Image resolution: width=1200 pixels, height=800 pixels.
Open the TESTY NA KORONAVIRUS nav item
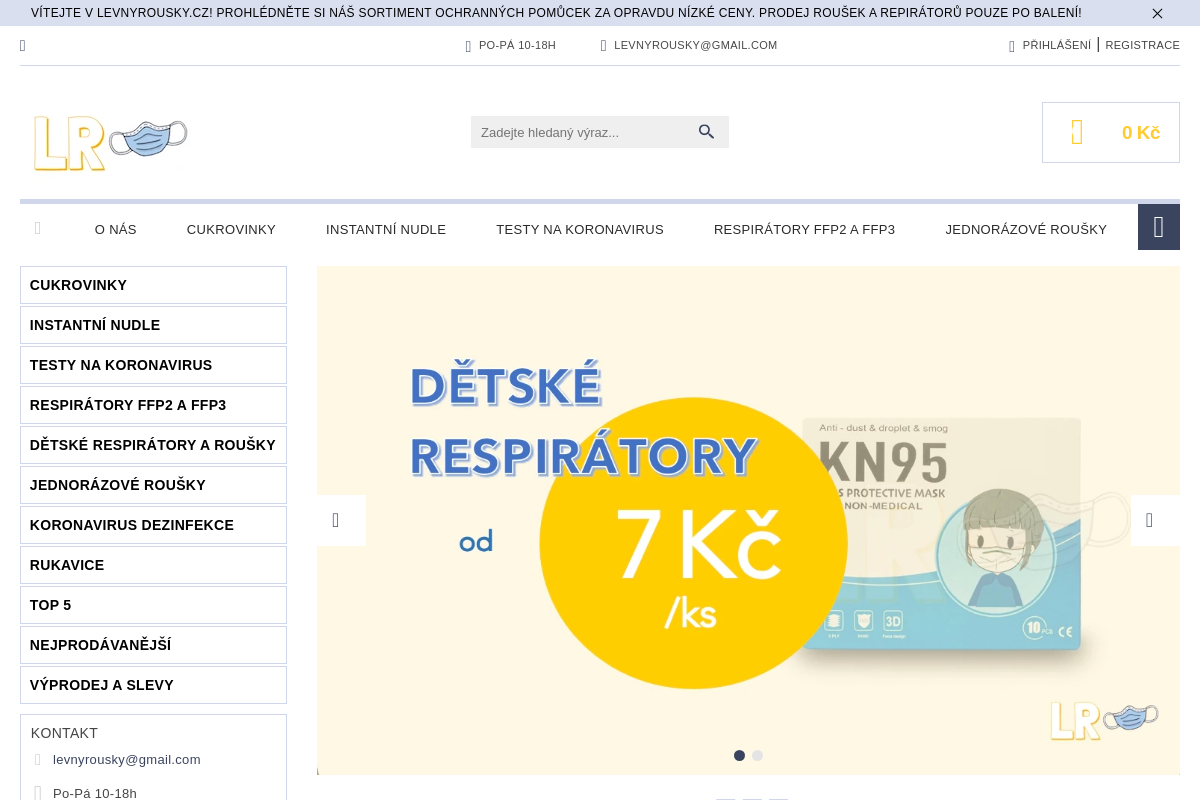pyautogui.click(x=580, y=229)
